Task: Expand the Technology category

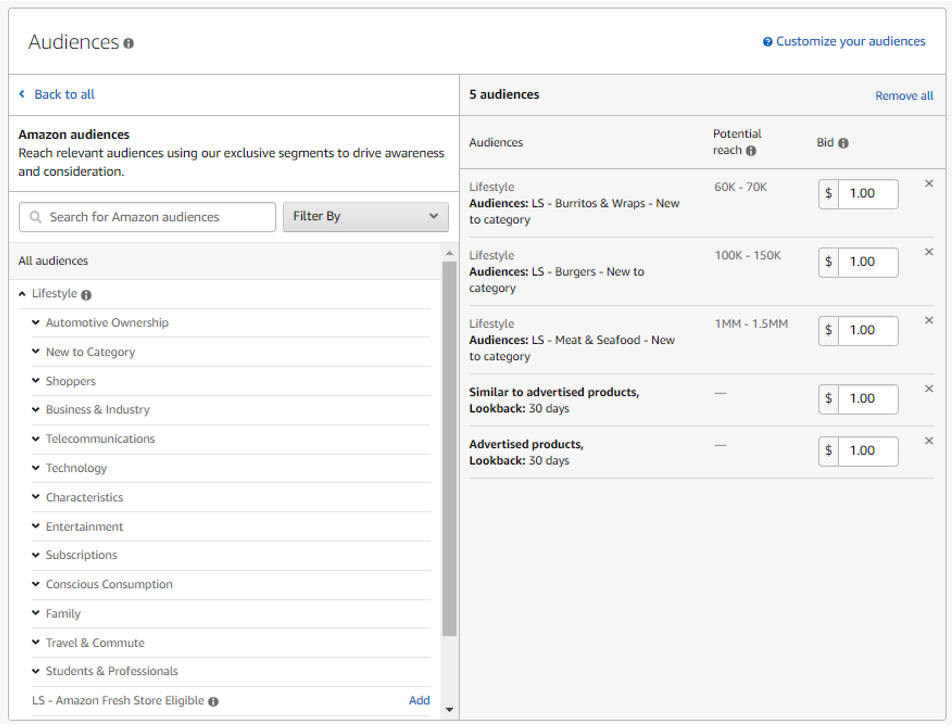Action: pos(36,468)
